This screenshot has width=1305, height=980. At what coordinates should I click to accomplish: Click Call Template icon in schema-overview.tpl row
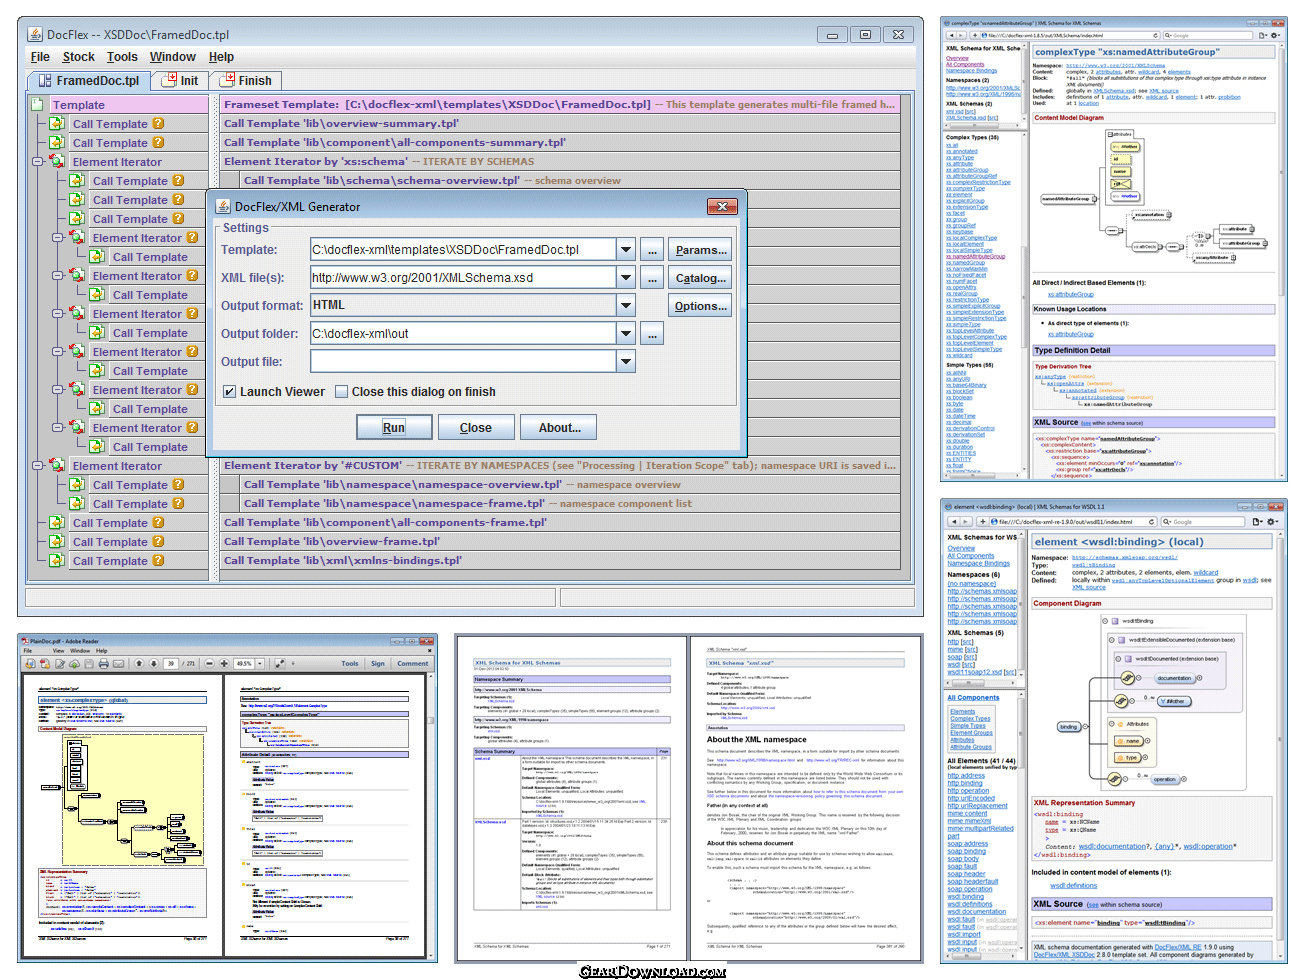(77, 180)
